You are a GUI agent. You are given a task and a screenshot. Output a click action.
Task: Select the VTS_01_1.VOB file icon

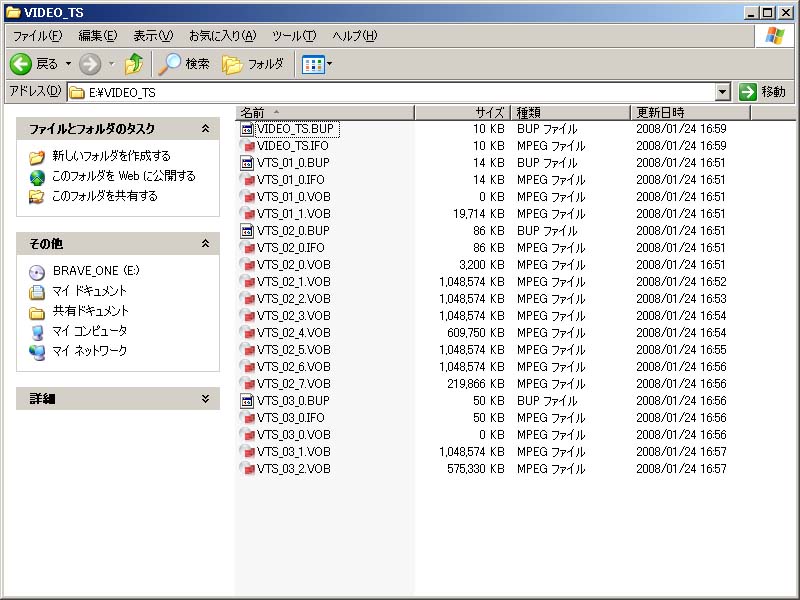click(247, 214)
